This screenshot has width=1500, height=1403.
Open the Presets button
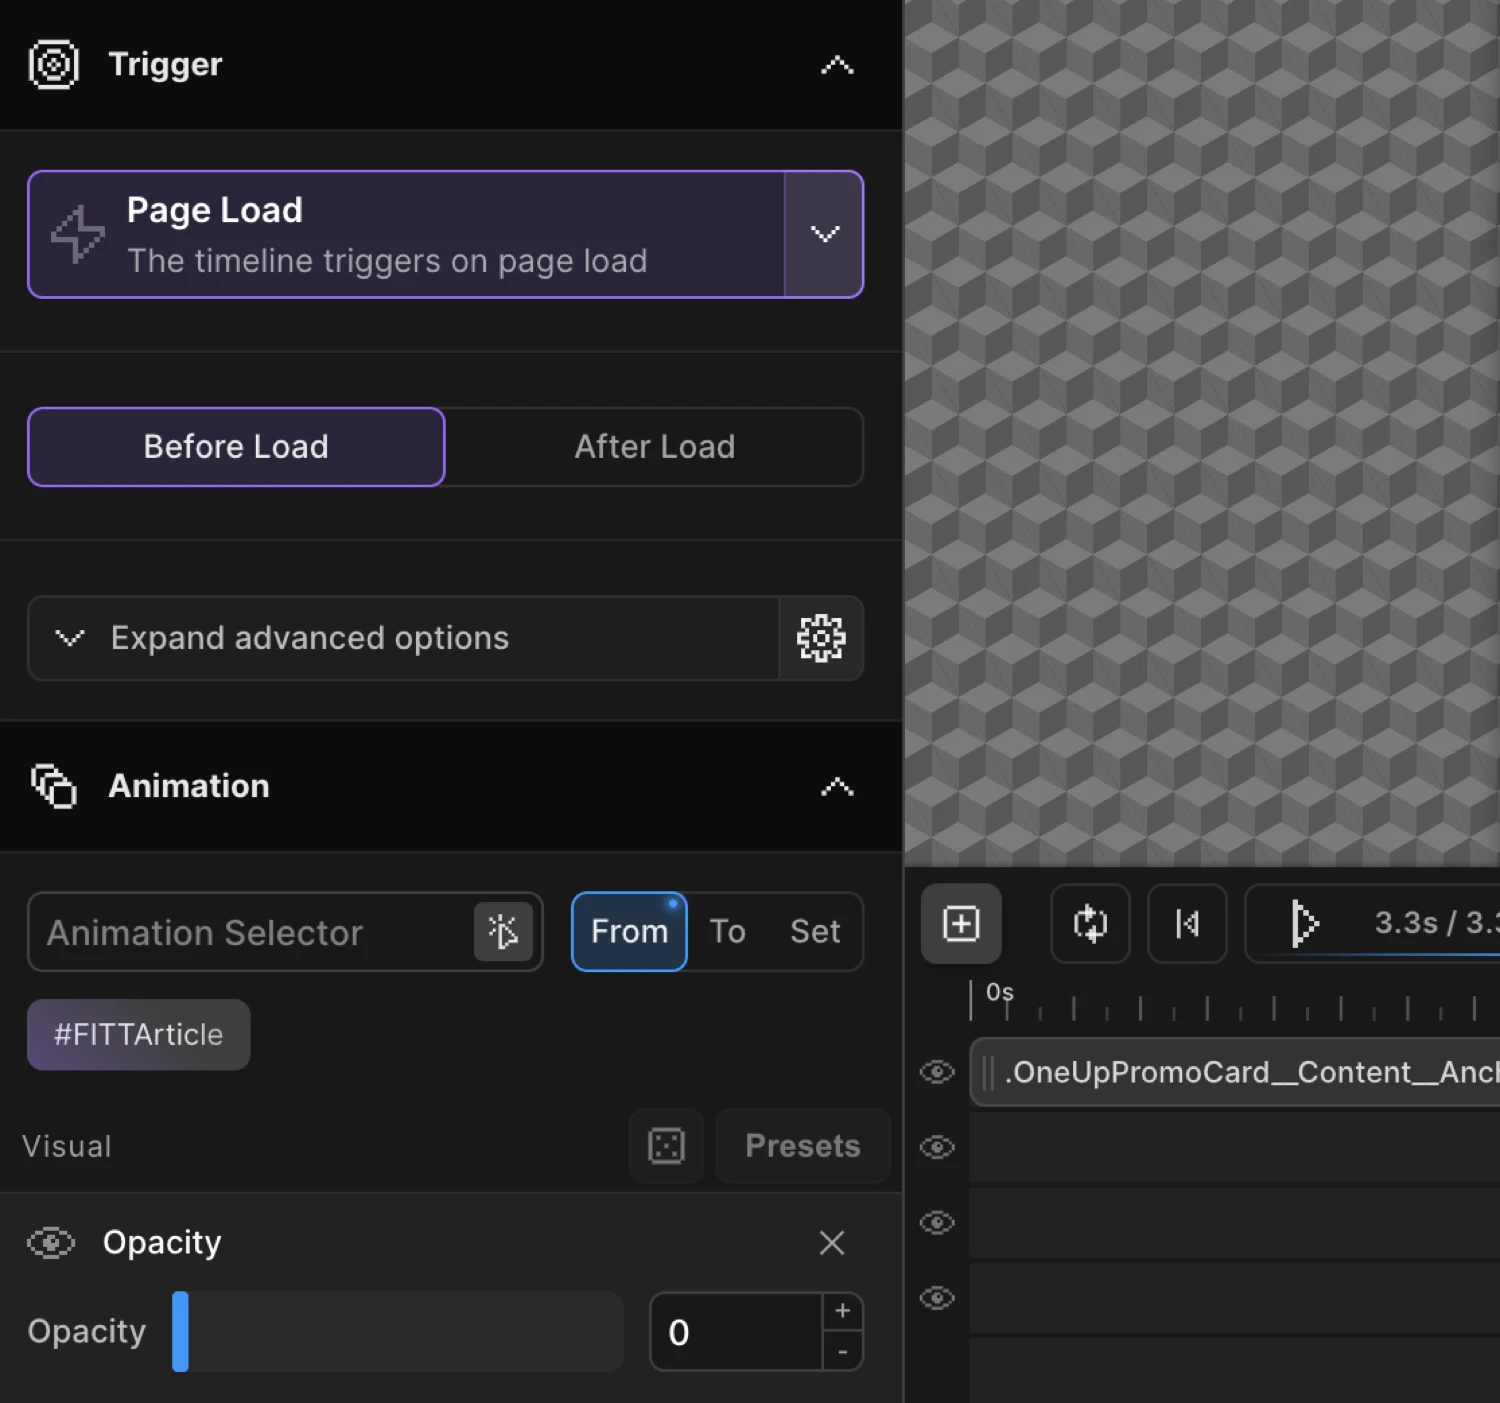click(802, 1146)
